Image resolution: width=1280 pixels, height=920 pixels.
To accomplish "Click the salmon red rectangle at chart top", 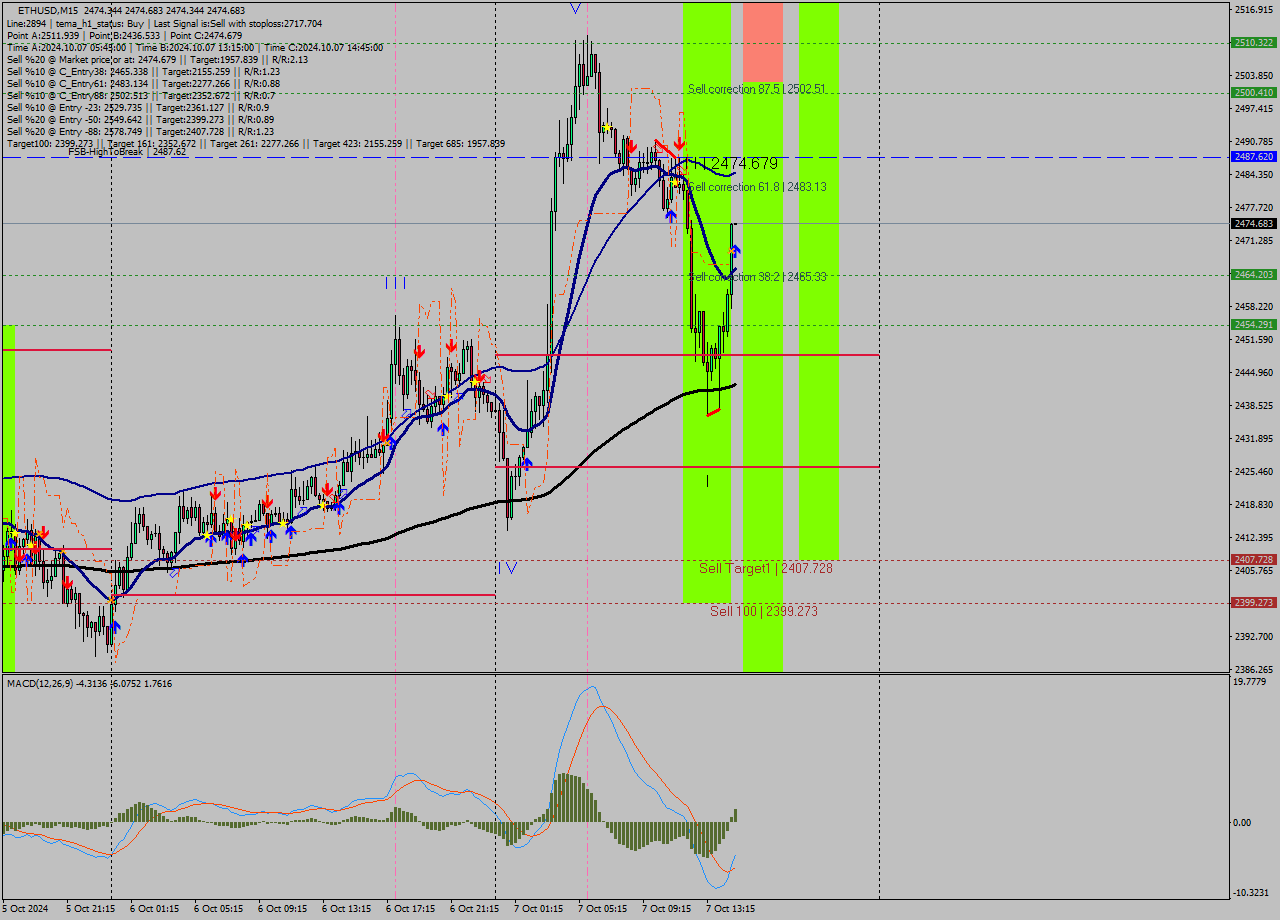I will coord(762,42).
